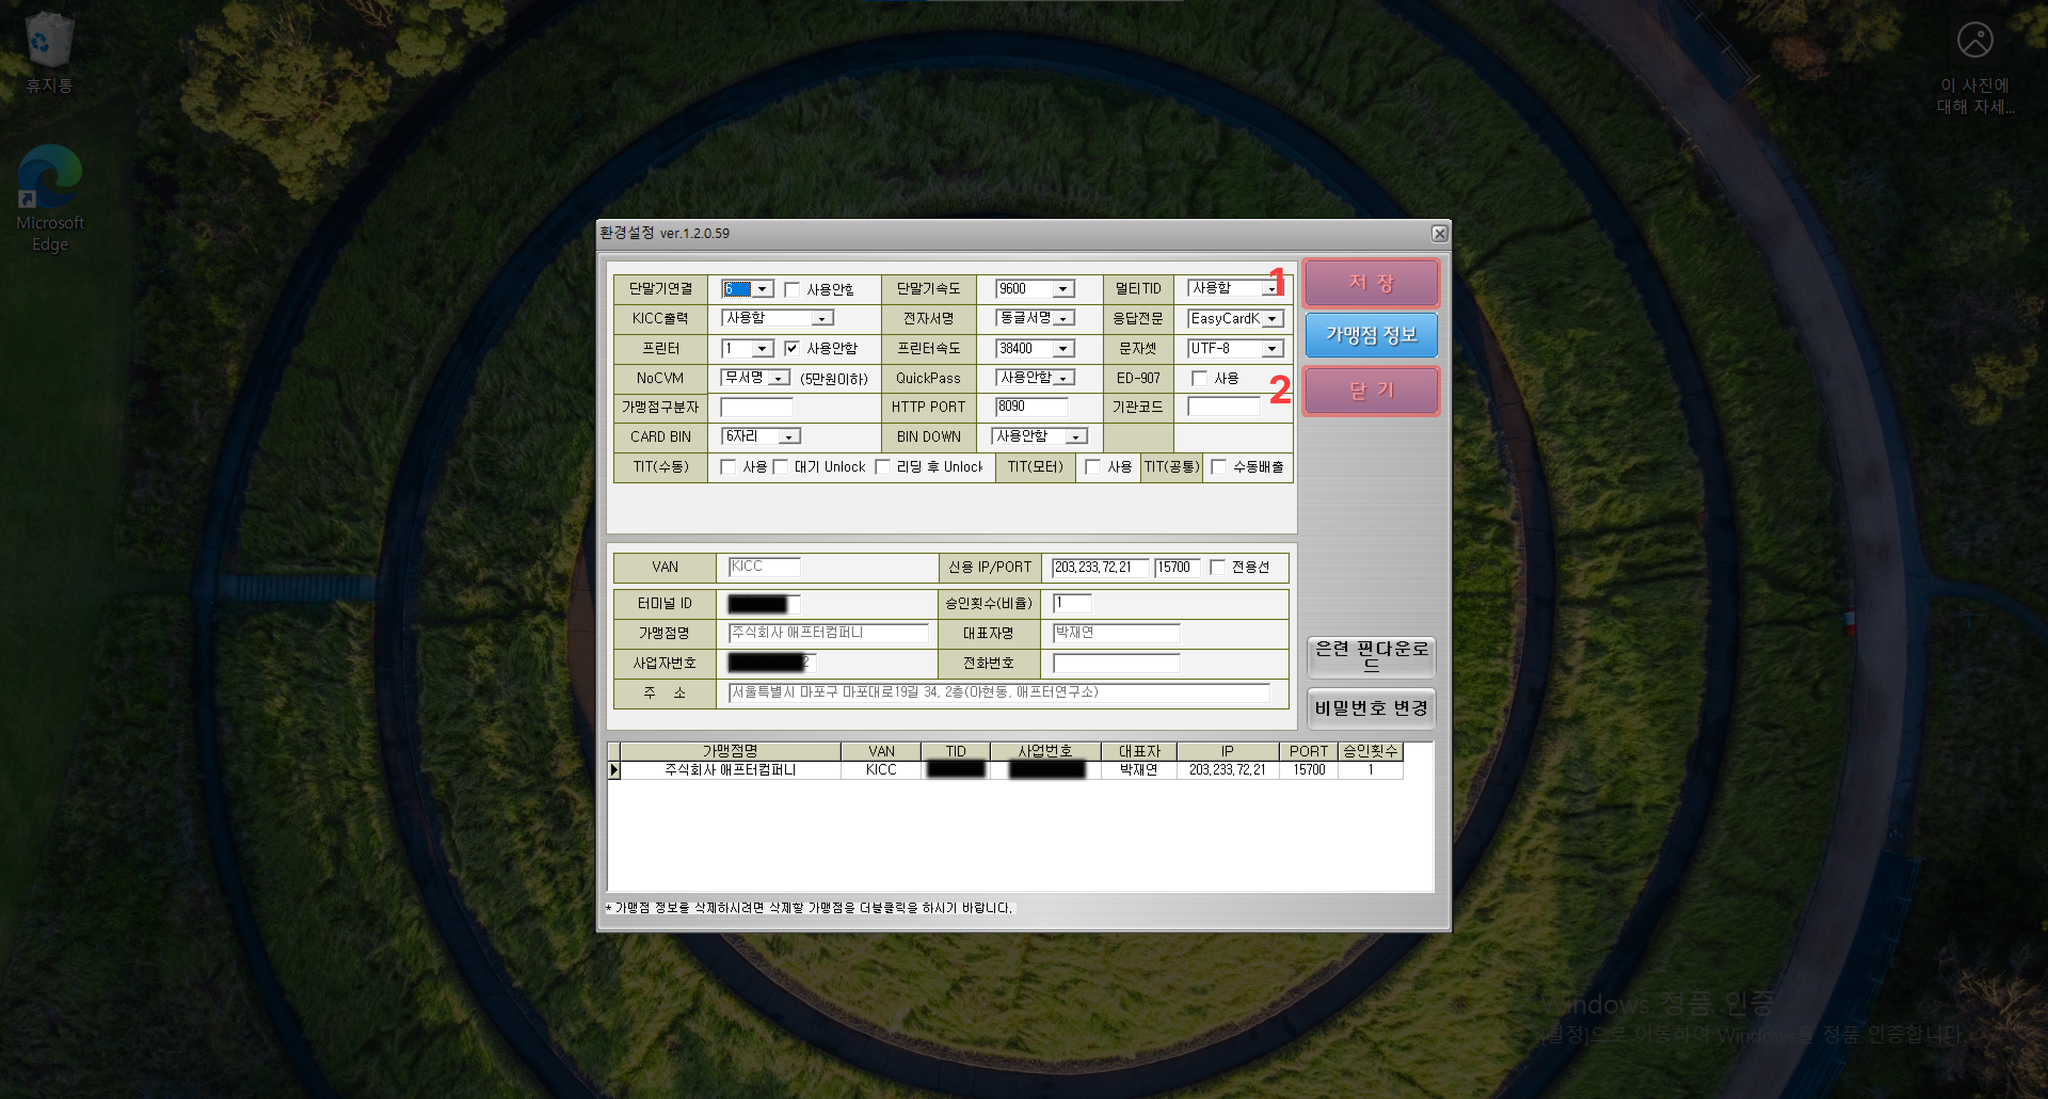Expand the 문자셋 UTF-8 dropdown
Image resolution: width=2048 pixels, height=1099 pixels.
pyautogui.click(x=1272, y=349)
